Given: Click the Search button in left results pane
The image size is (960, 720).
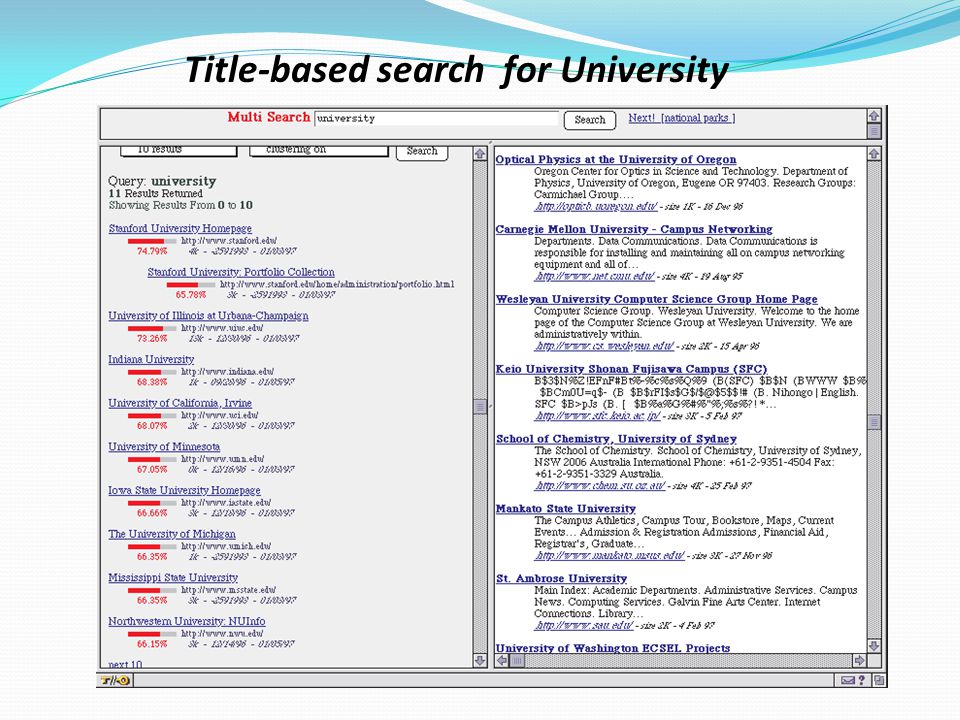Looking at the screenshot, I should (x=422, y=152).
